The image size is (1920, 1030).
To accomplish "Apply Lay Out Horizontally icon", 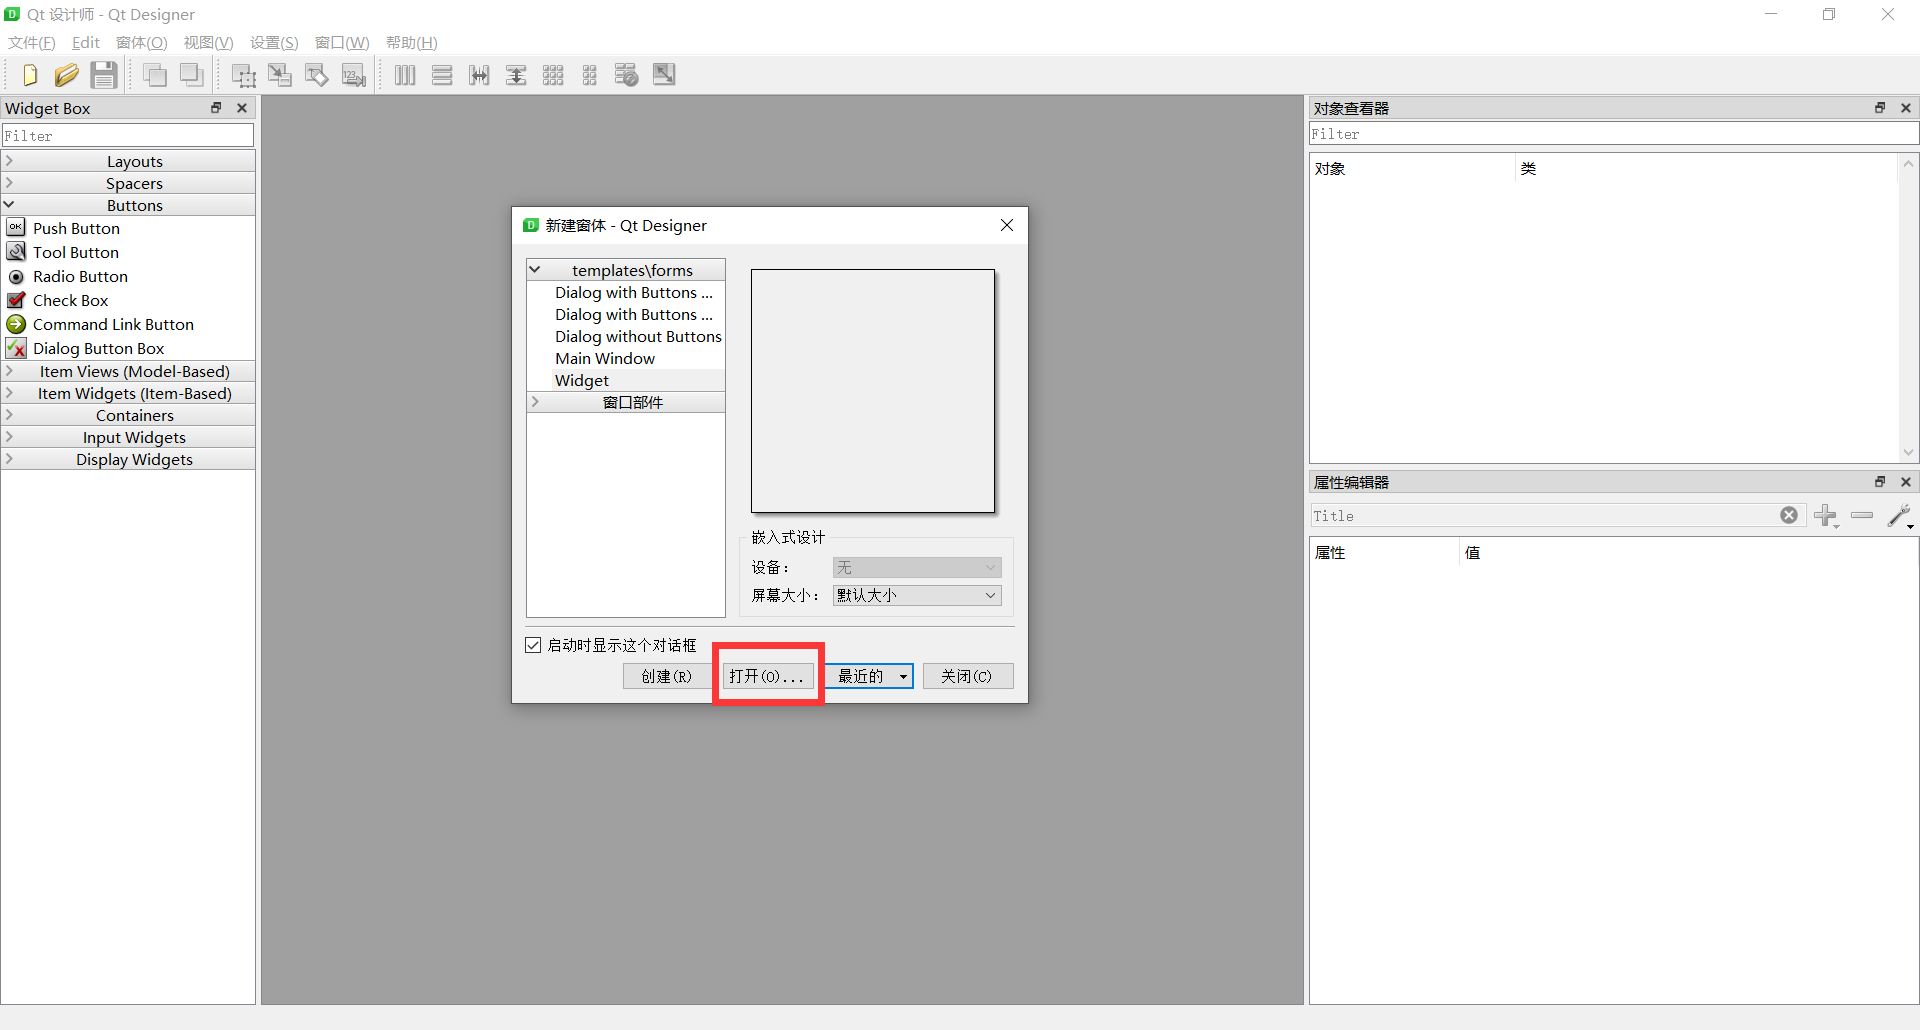I will (405, 75).
